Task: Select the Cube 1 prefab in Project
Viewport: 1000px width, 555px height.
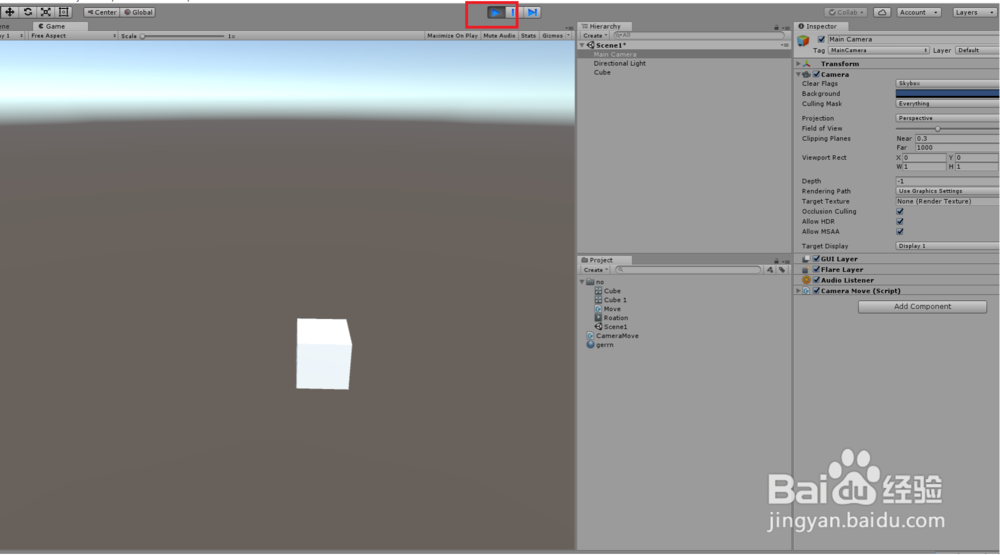Action: tap(610, 300)
